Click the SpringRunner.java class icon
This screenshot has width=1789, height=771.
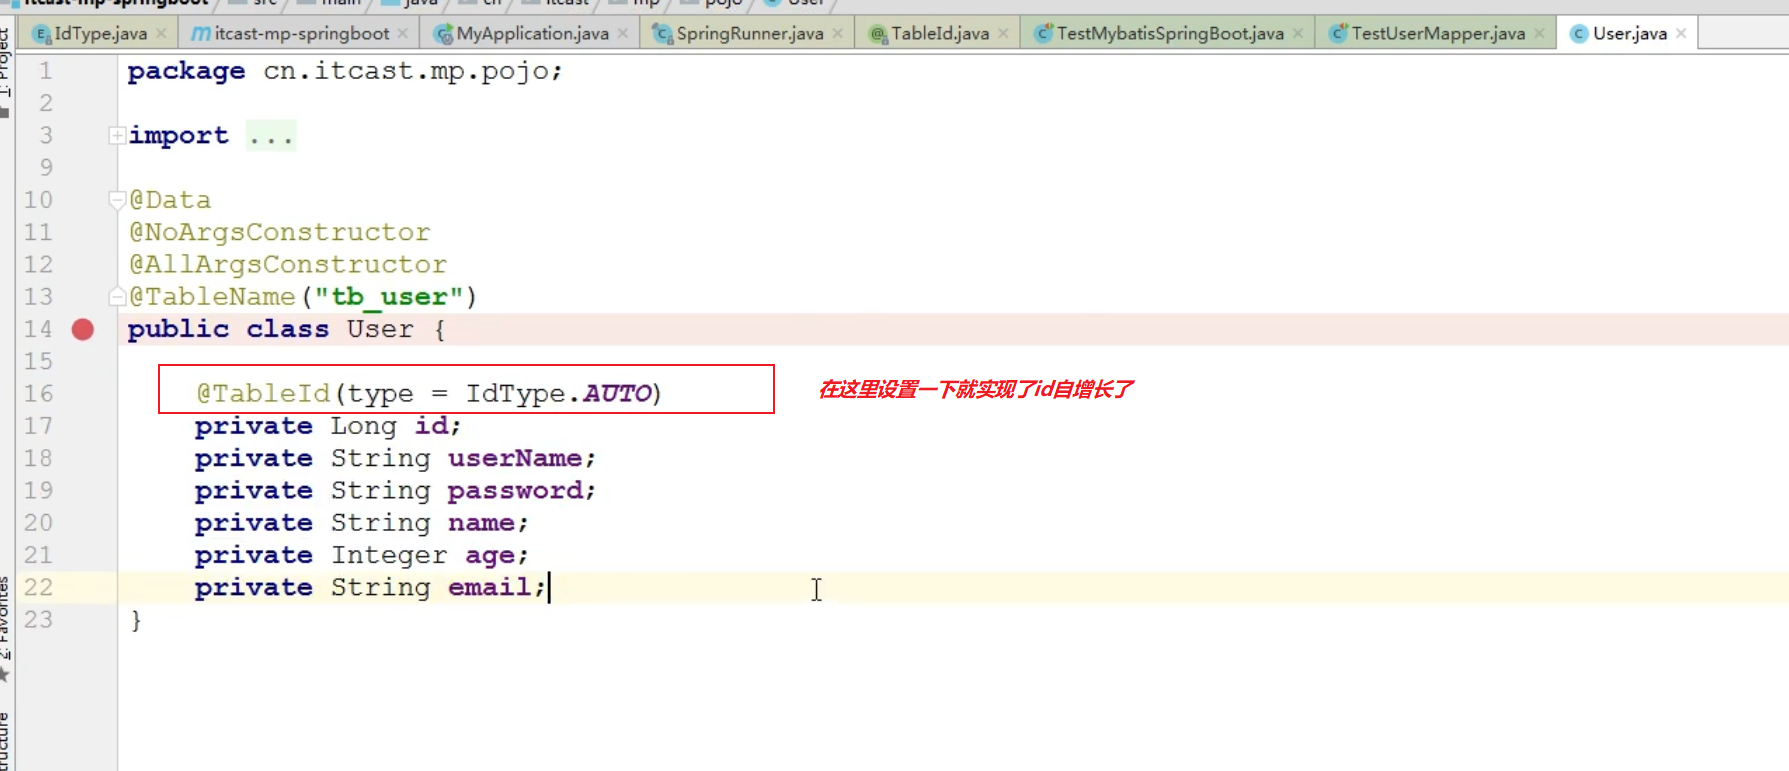pyautogui.click(x=662, y=34)
